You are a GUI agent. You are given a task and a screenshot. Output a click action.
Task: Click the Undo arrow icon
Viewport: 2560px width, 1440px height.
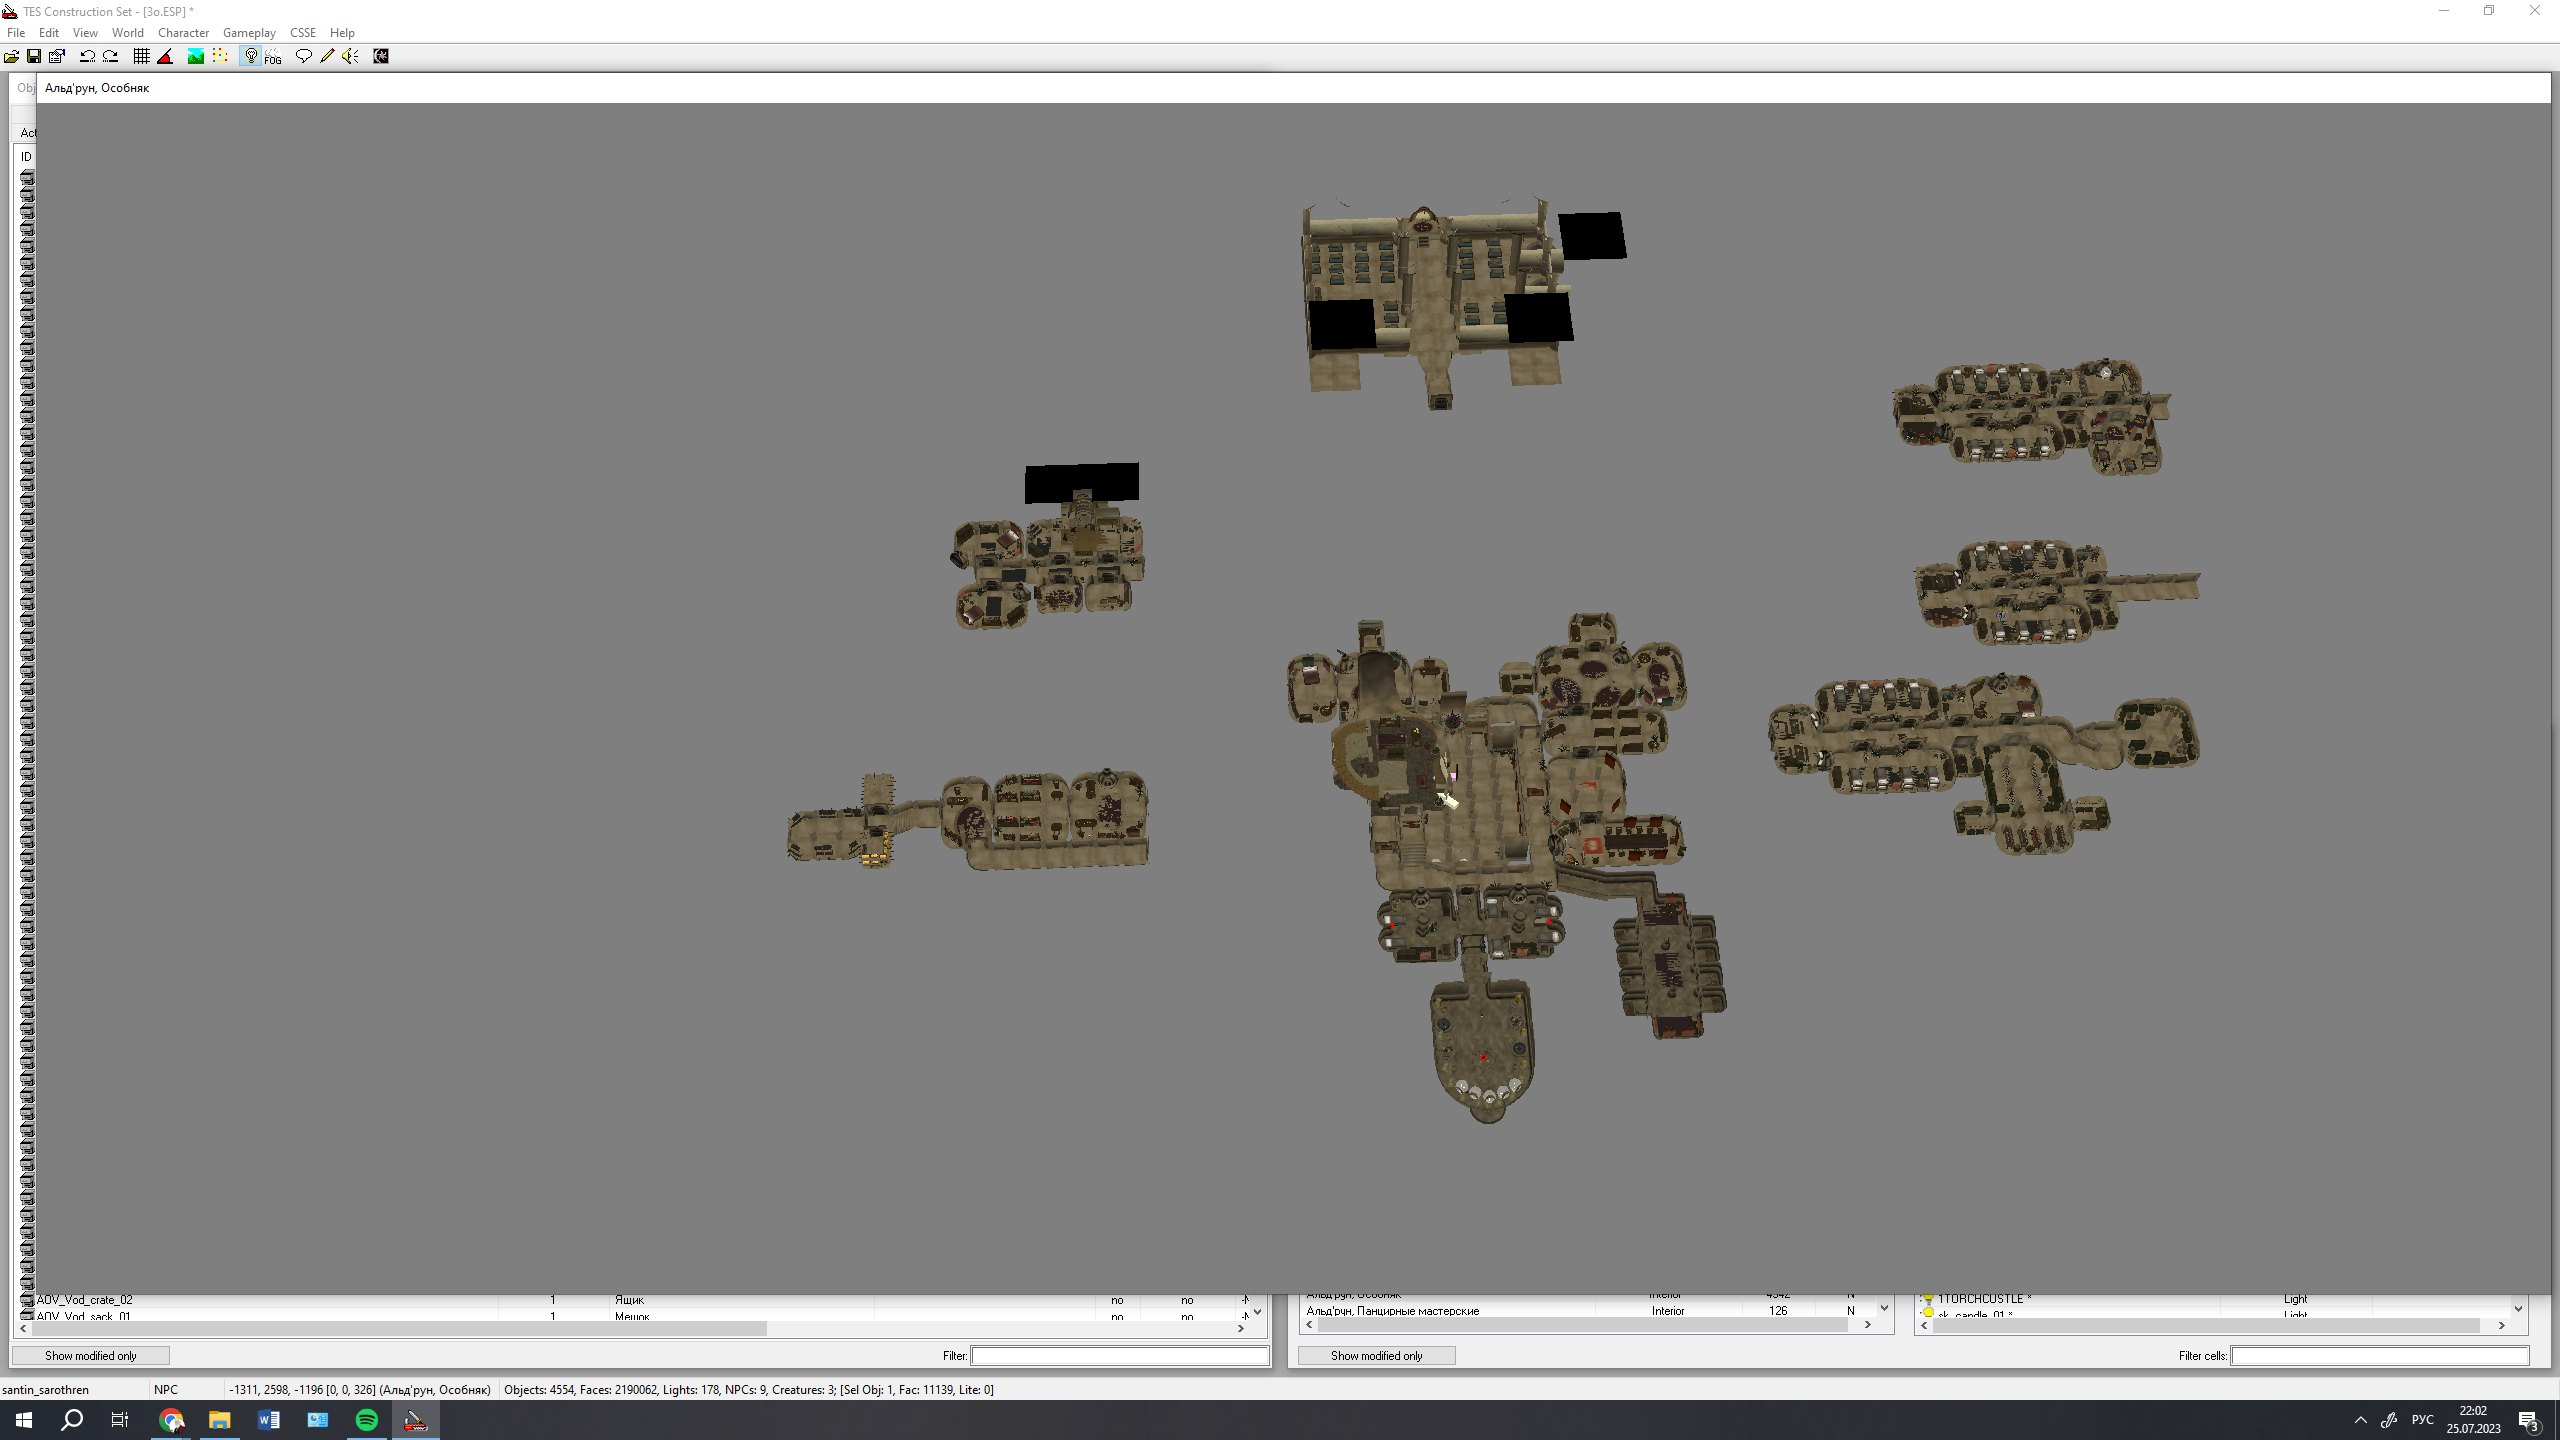(87, 56)
